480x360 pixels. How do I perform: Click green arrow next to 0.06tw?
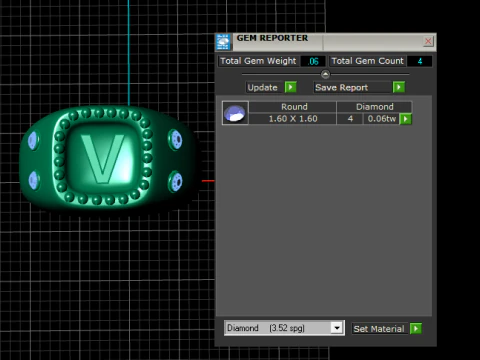click(405, 119)
